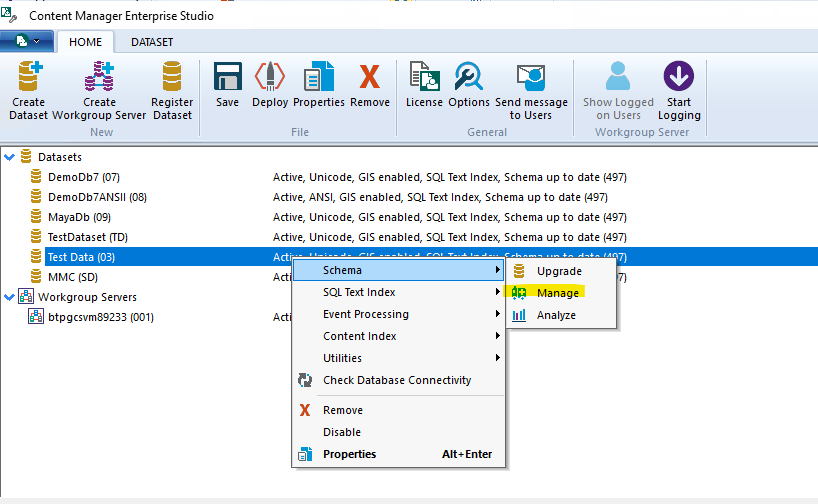Choose Schema in the context menu

(398, 270)
